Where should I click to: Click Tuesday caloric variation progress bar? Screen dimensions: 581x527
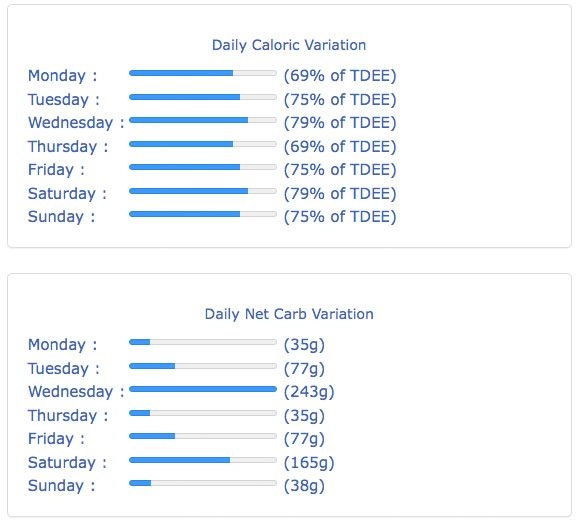click(203, 97)
